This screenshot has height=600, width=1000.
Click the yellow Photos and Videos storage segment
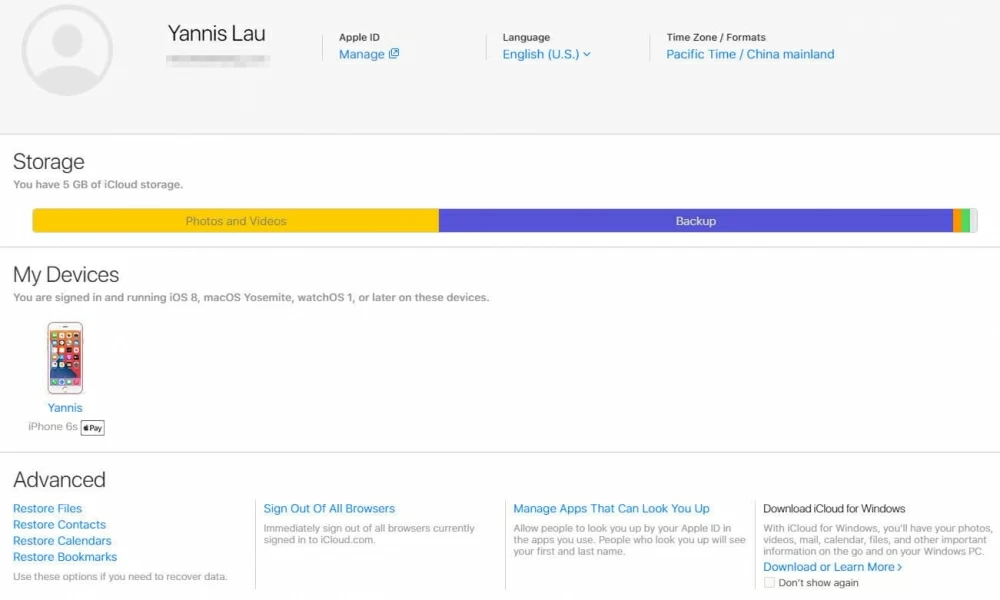click(x=236, y=221)
